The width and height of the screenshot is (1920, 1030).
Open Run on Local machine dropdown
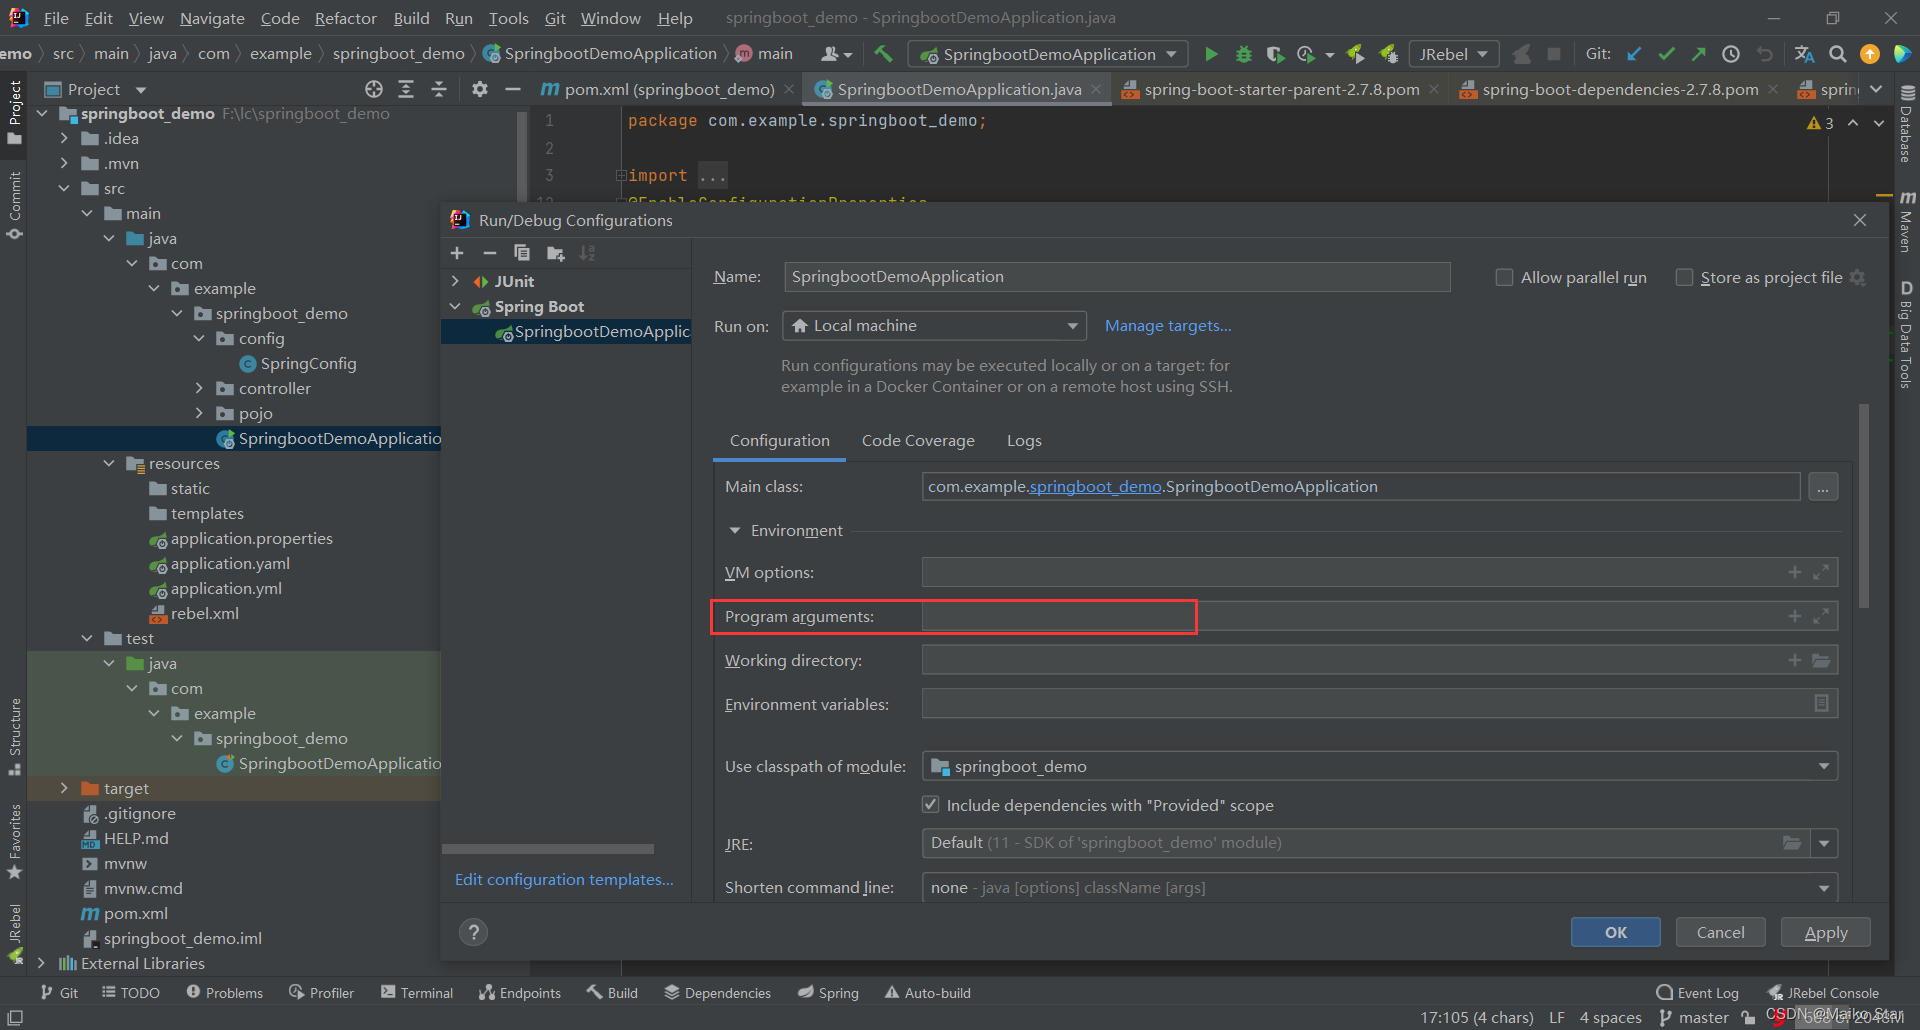(x=935, y=326)
